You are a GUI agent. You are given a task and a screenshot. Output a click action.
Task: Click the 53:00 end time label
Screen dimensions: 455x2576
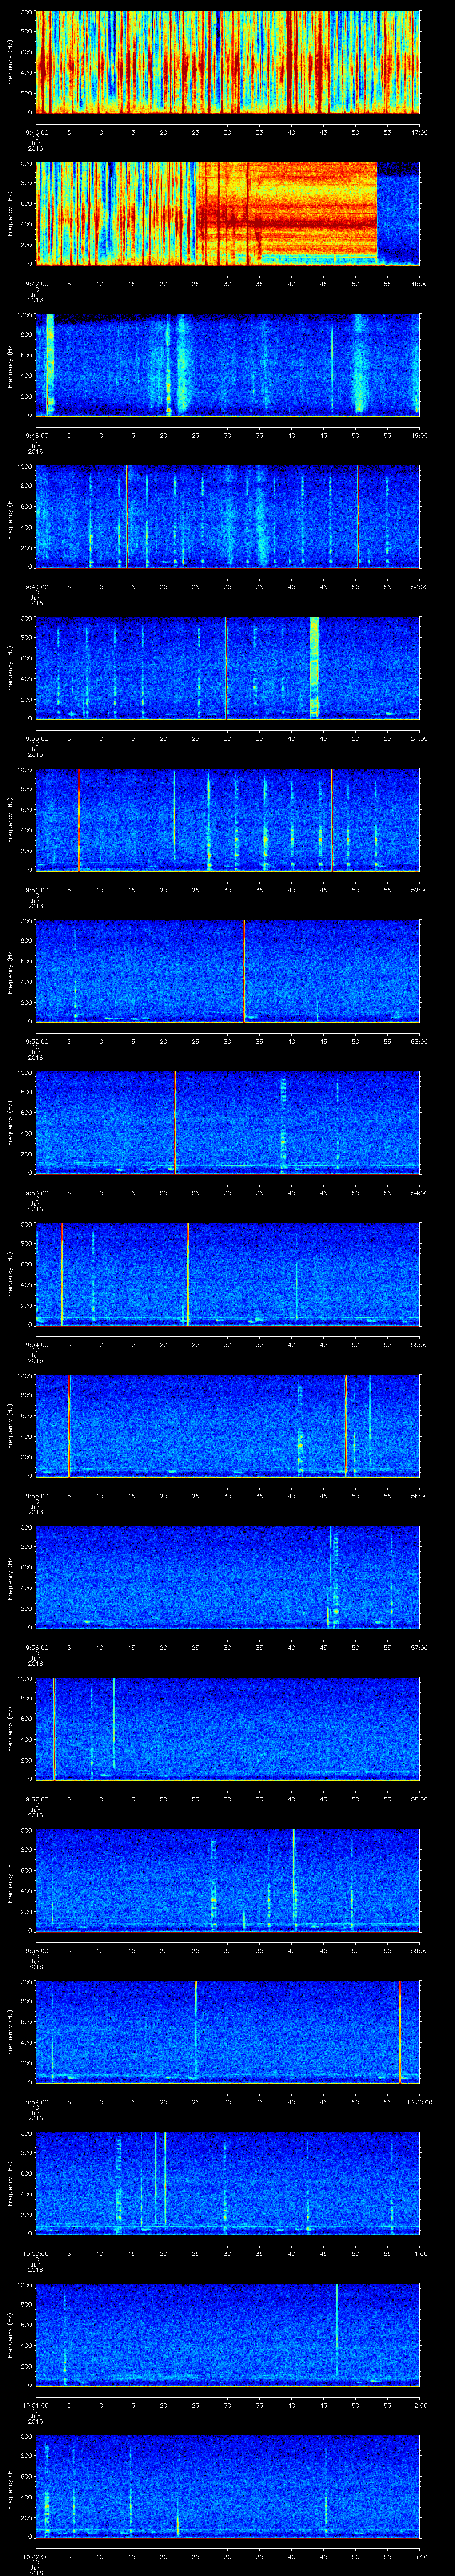420,1041
